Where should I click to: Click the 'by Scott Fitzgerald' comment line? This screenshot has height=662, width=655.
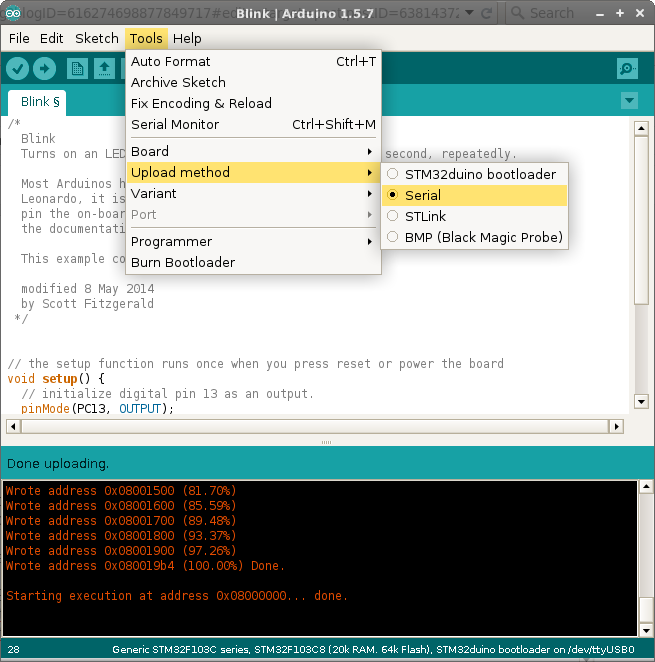(87, 304)
